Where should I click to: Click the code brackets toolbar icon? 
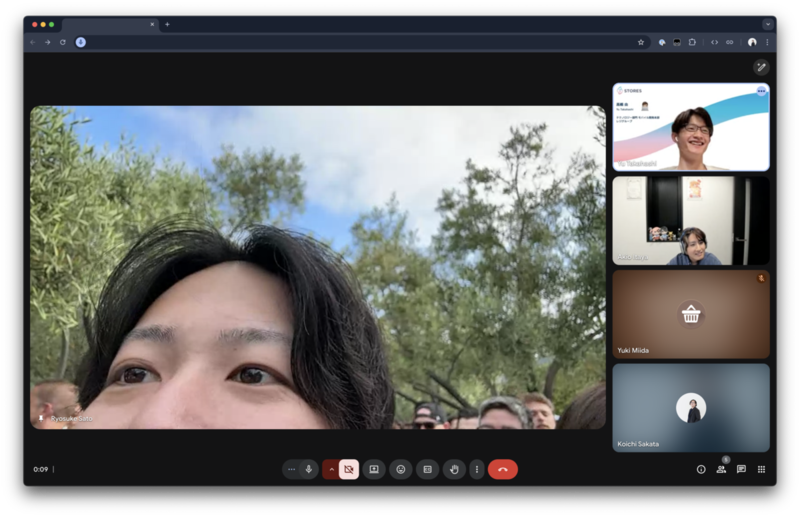point(714,42)
